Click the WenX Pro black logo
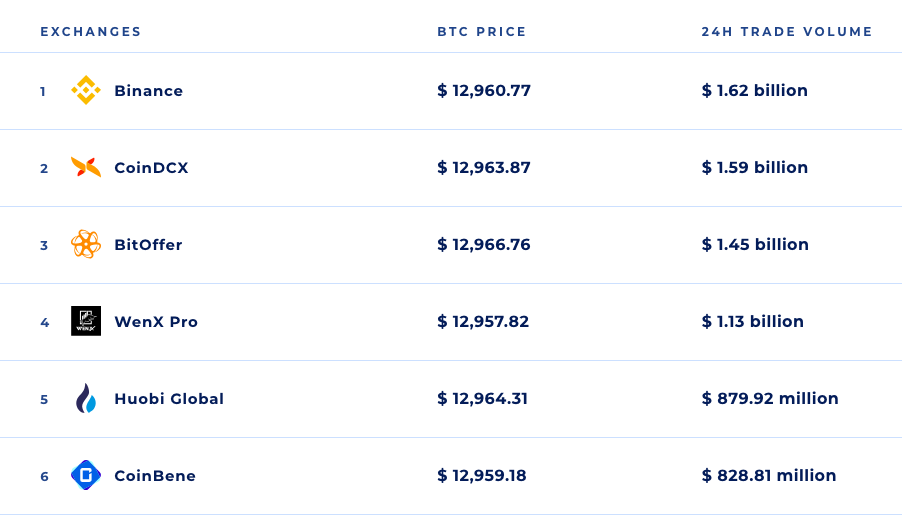902x515 pixels. 86,321
